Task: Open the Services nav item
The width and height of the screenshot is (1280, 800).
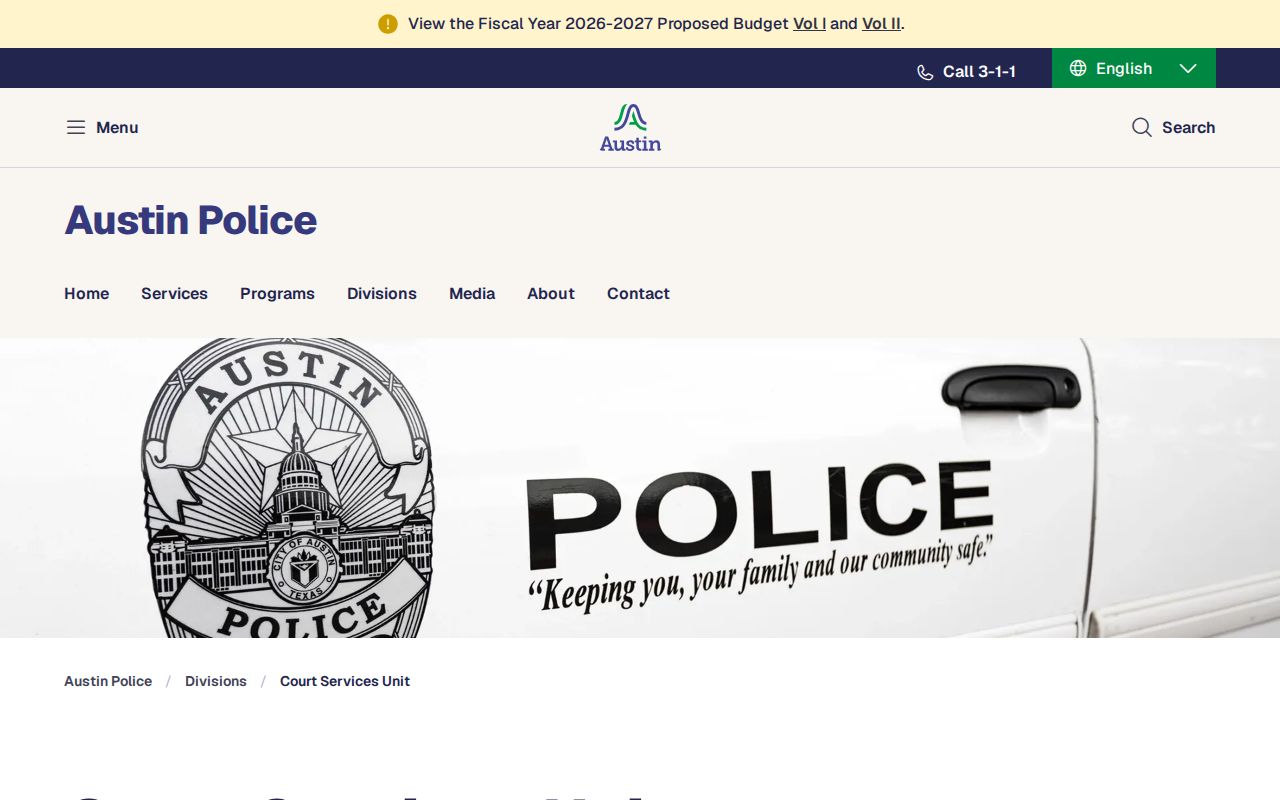Action: 174,293
